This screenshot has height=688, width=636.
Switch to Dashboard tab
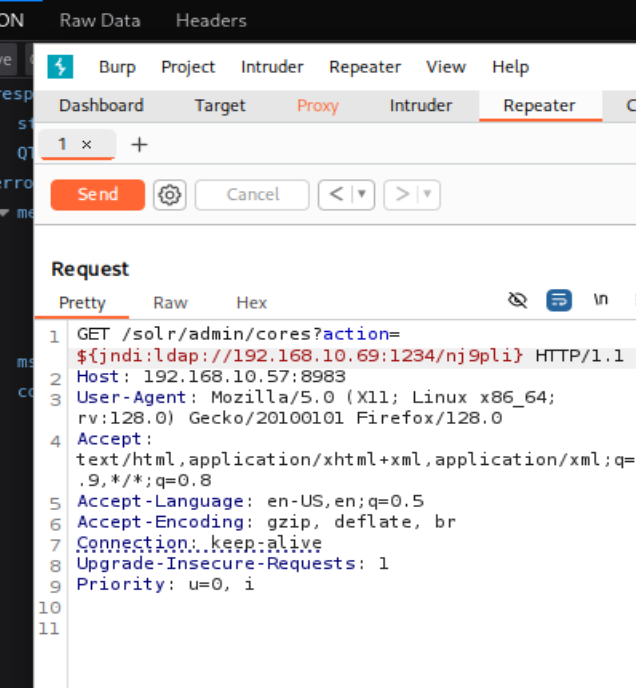(101, 106)
